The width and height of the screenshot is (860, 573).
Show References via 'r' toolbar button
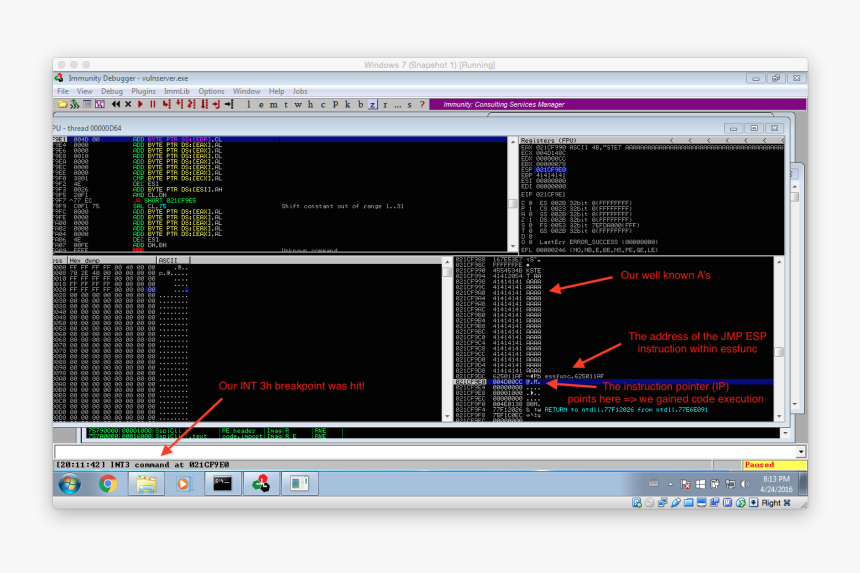385,104
